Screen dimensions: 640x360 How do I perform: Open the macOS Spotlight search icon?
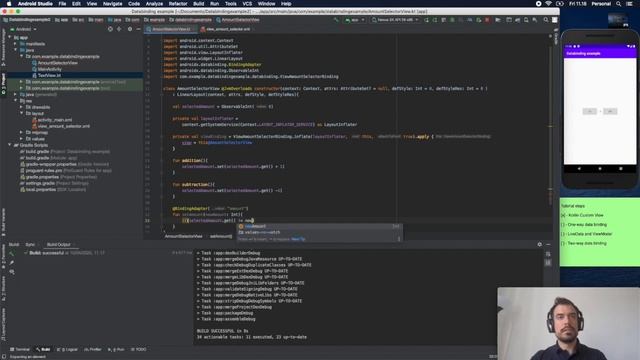pyautogui.click(x=619, y=4)
